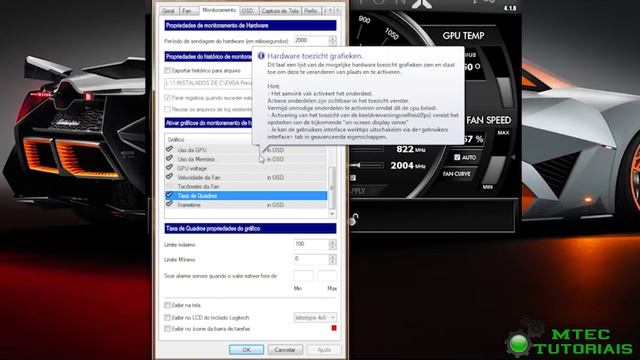Click the lock icon in Precision window
640x360 pixels.
(353, 220)
